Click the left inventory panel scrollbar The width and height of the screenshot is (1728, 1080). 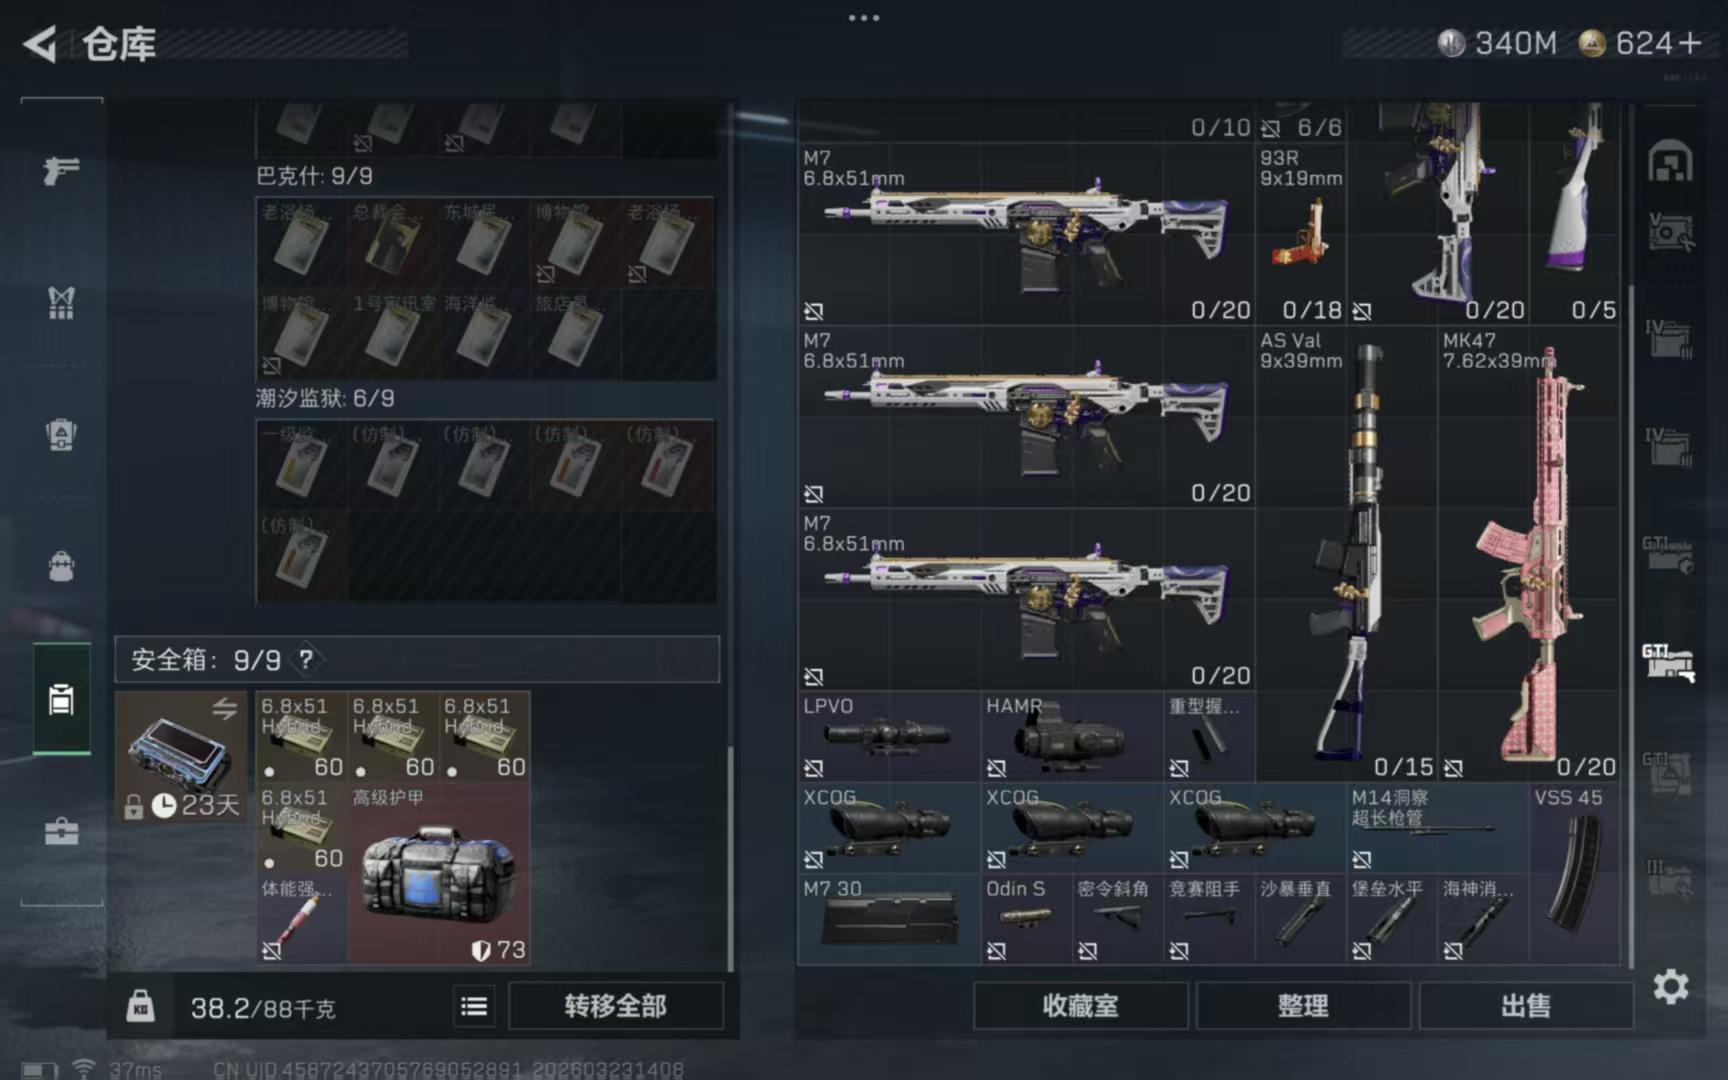(x=730, y=857)
